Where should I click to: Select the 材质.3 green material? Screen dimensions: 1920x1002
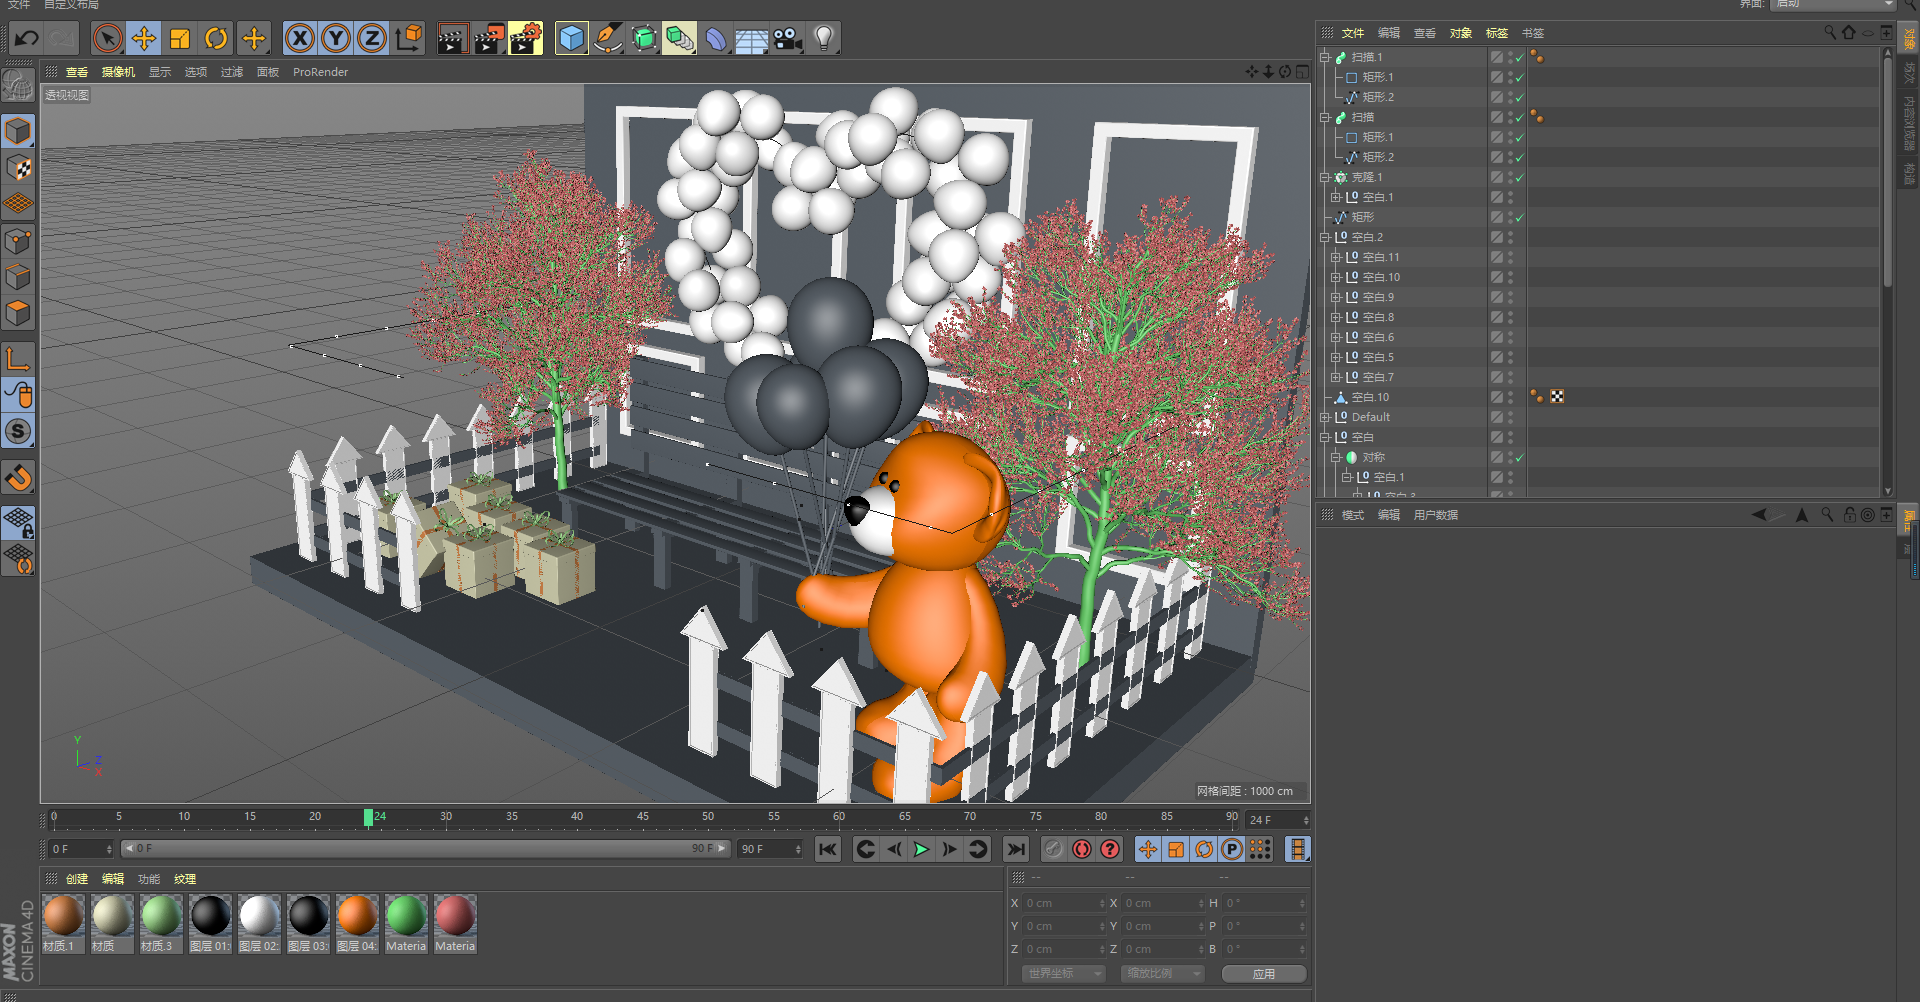[x=161, y=923]
